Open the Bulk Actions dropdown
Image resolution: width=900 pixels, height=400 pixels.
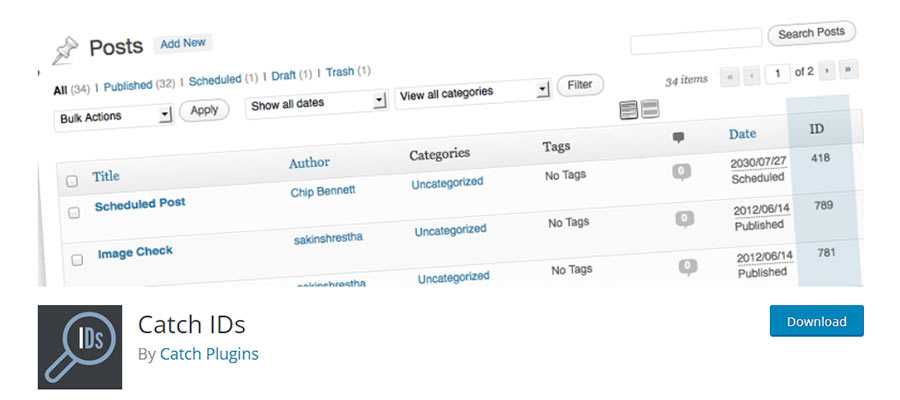point(114,117)
